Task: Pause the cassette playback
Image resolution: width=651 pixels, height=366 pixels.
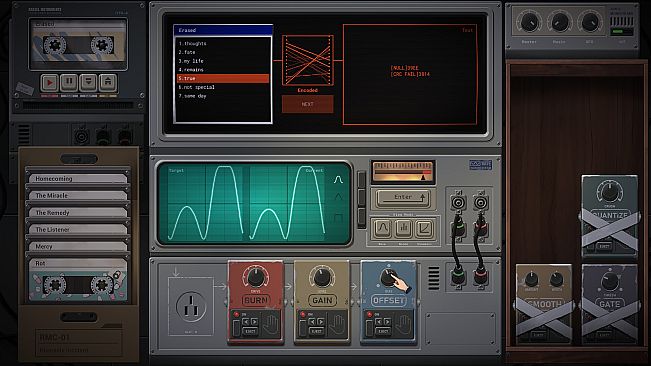Action: [x=69, y=83]
